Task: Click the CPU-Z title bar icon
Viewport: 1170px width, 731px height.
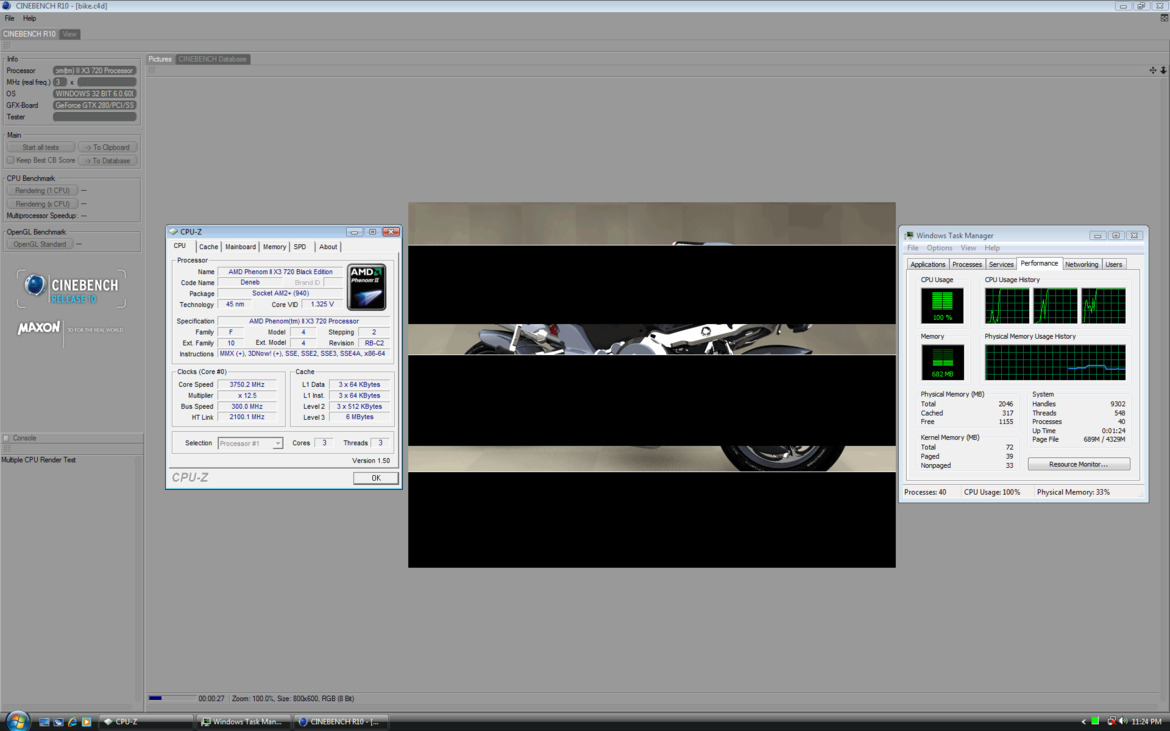Action: tap(174, 232)
